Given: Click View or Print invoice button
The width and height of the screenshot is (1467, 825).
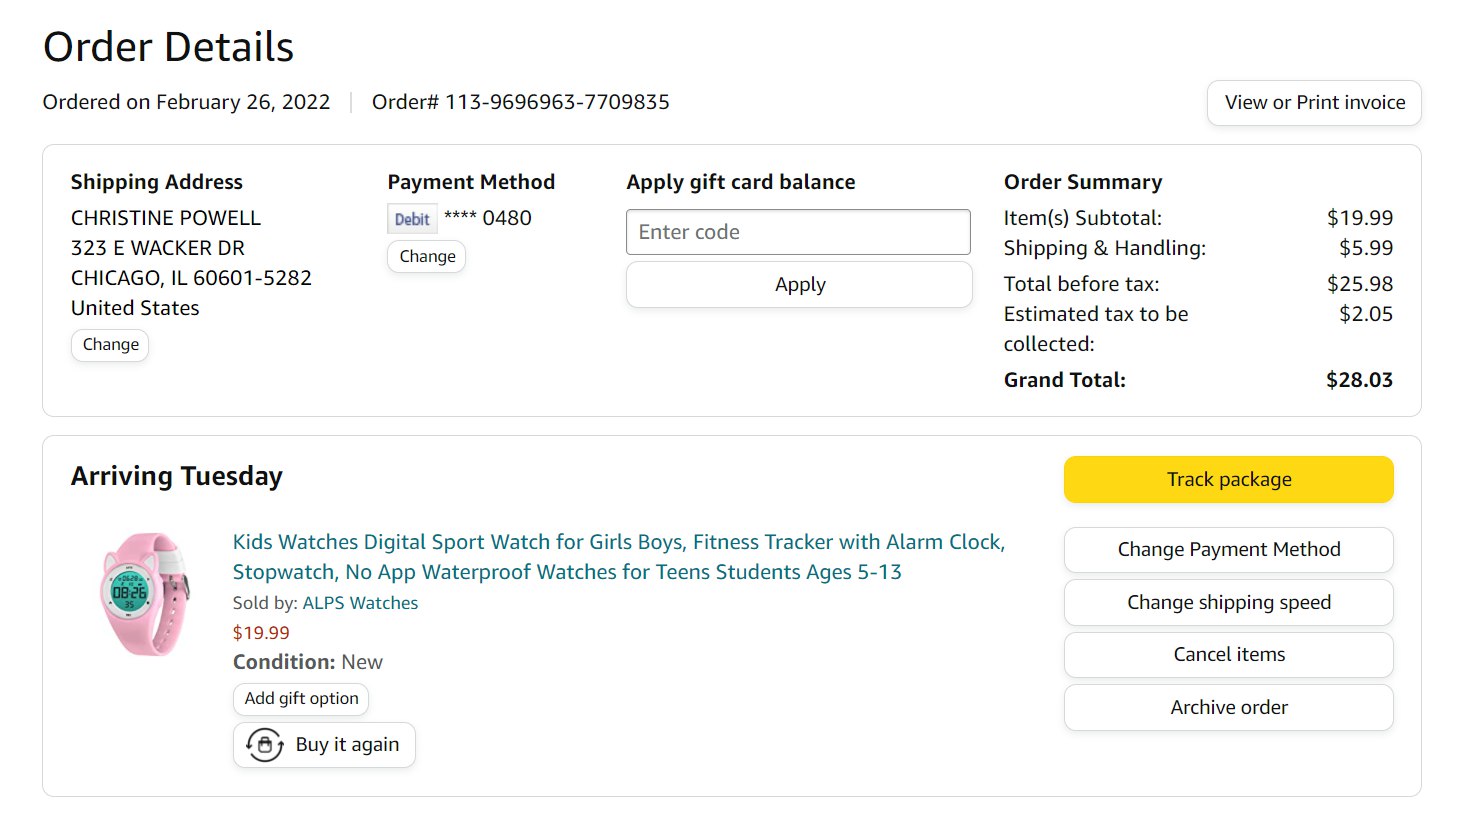Looking at the screenshot, I should pyautogui.click(x=1314, y=103).
